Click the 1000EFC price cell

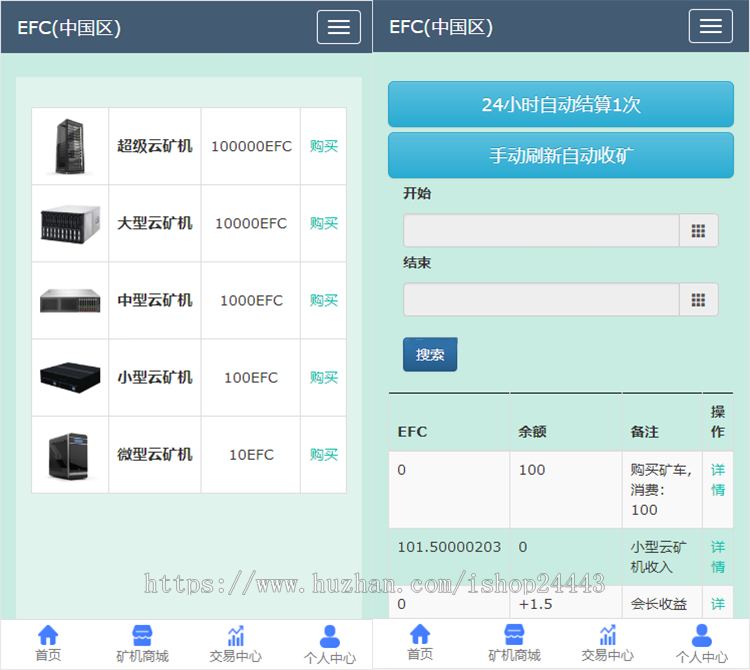251,300
